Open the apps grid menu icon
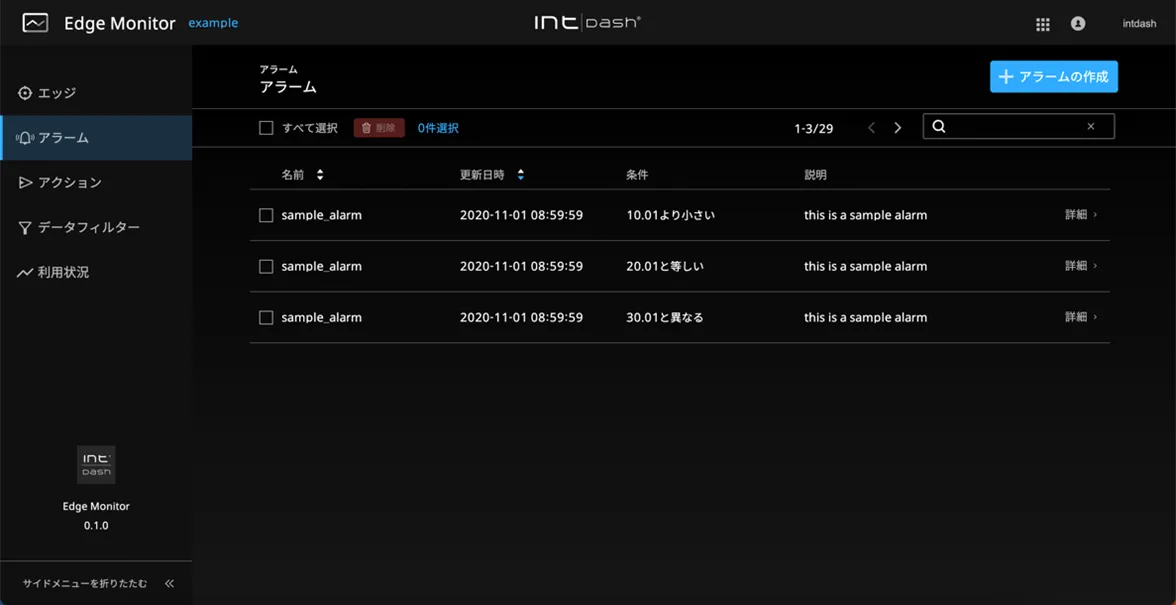The height and width of the screenshot is (605, 1176). pyautogui.click(x=1042, y=24)
